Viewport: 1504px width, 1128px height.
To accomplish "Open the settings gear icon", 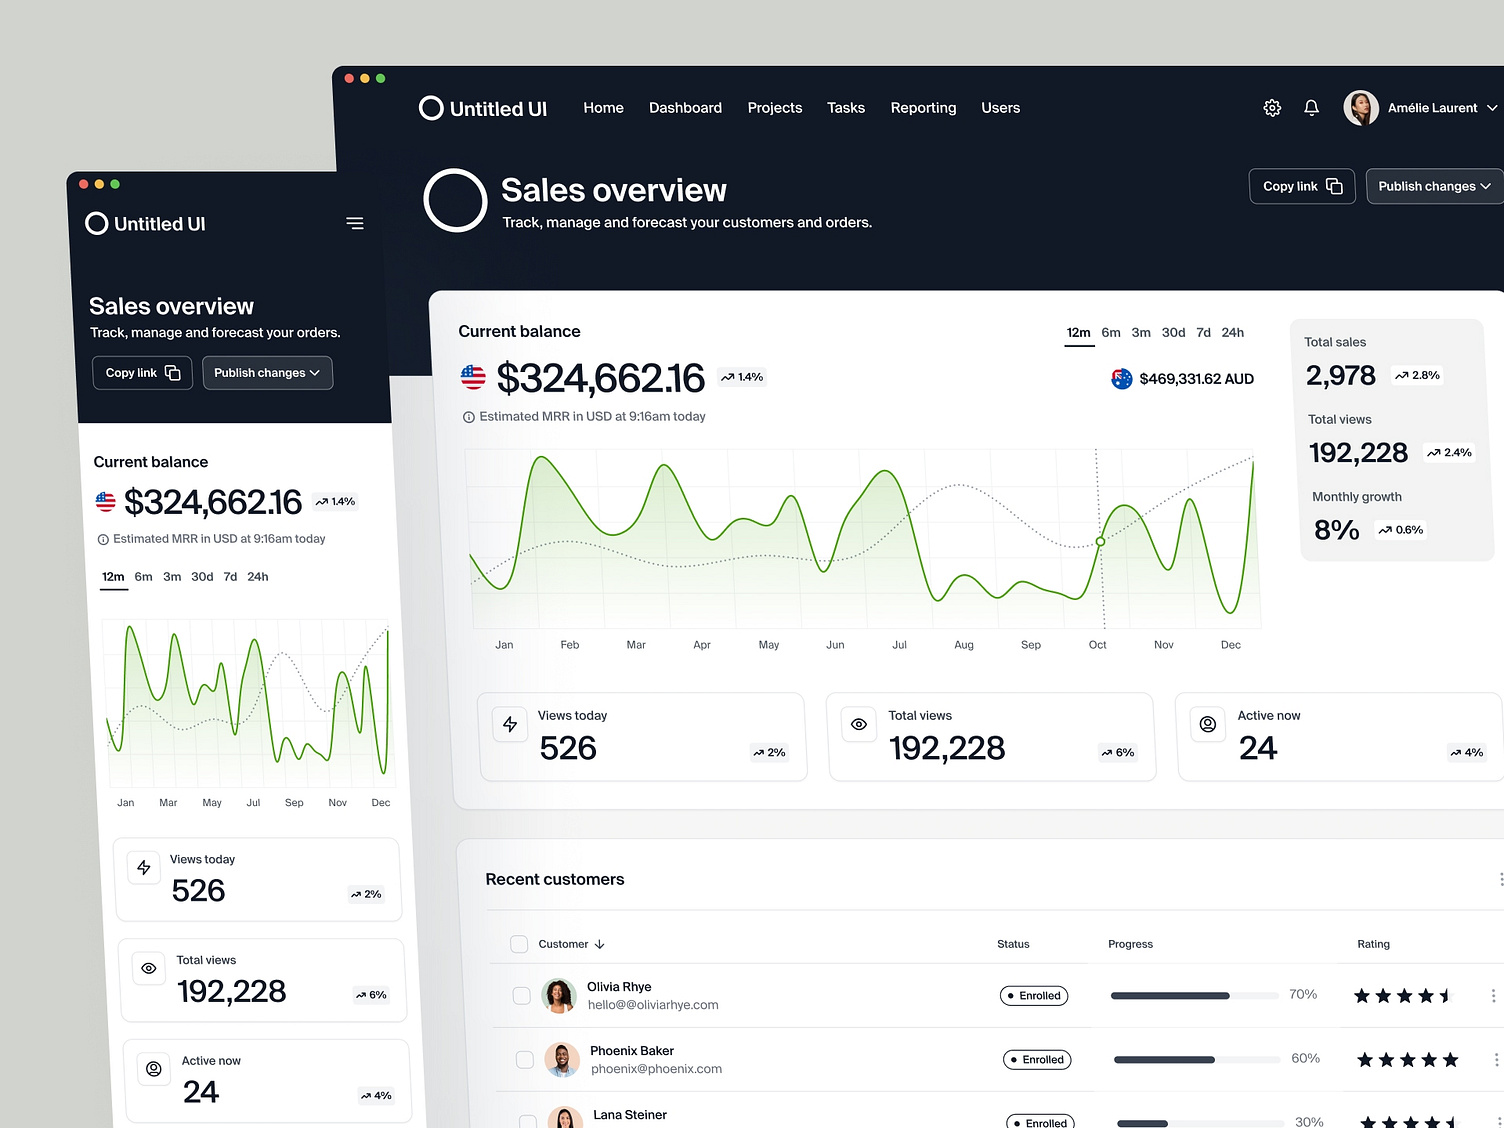I will (x=1272, y=107).
